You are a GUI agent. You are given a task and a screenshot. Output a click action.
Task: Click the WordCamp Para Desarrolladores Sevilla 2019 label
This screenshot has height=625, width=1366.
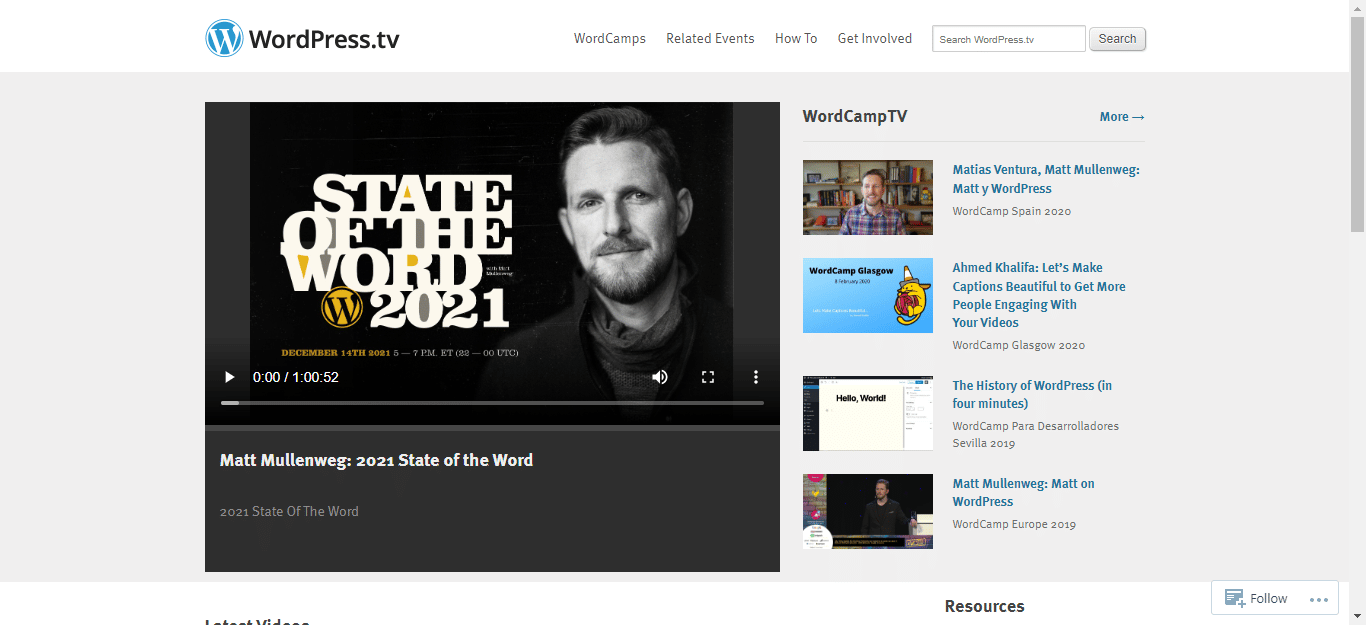tap(1036, 434)
